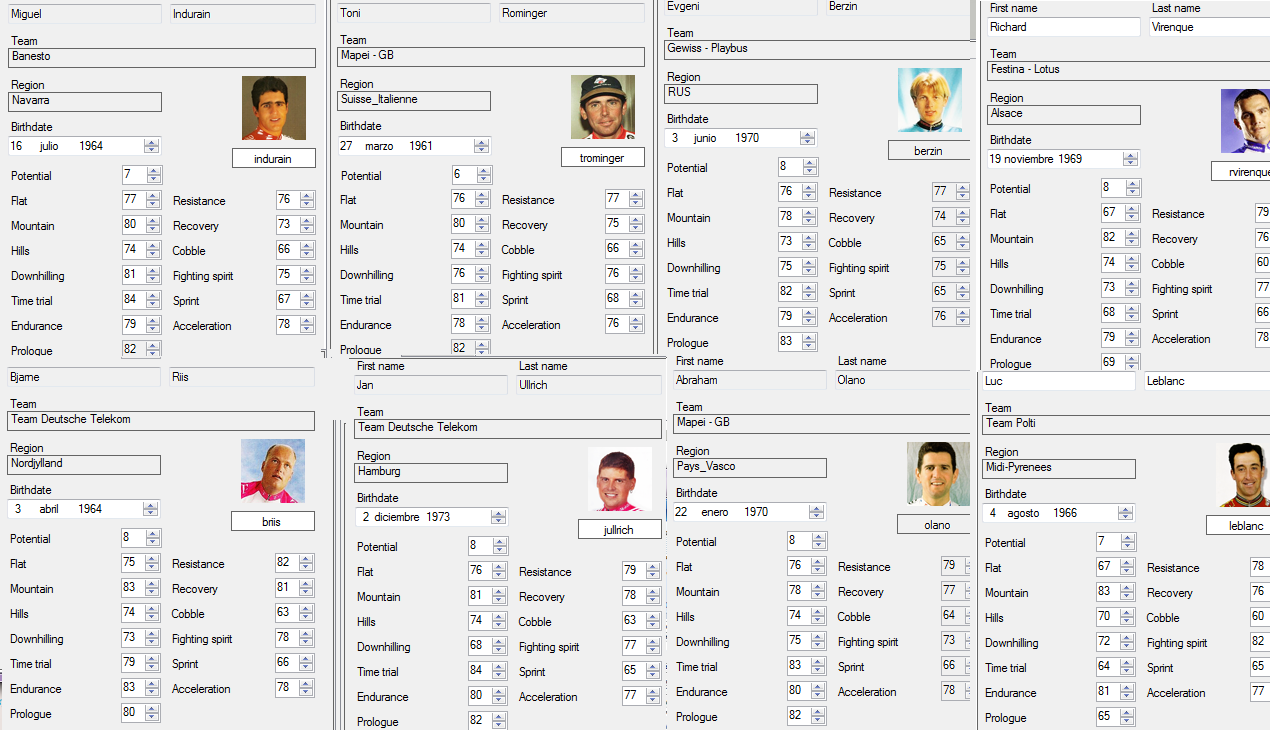The width and height of the screenshot is (1270, 732).
Task: Select Jan Ullrich's portrait thumbnail
Action: (x=619, y=478)
